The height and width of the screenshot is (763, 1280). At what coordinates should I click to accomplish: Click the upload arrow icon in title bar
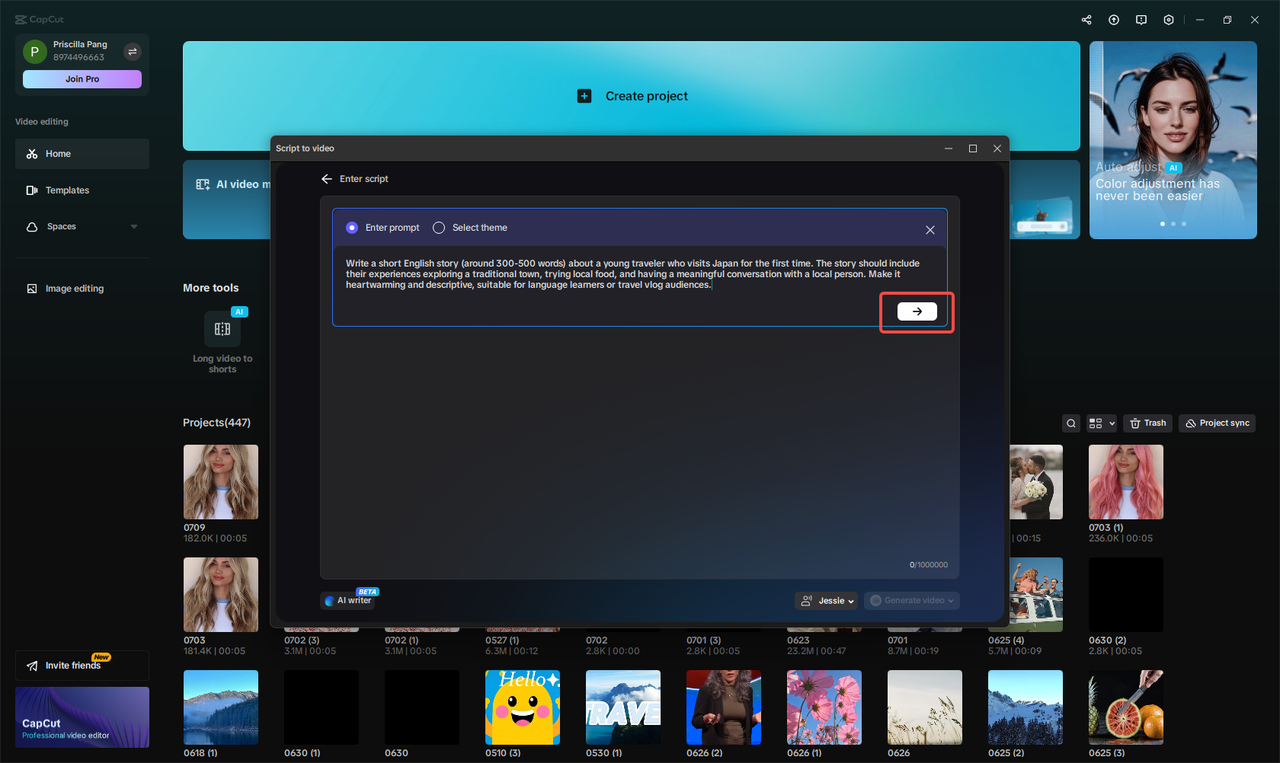[1114, 20]
